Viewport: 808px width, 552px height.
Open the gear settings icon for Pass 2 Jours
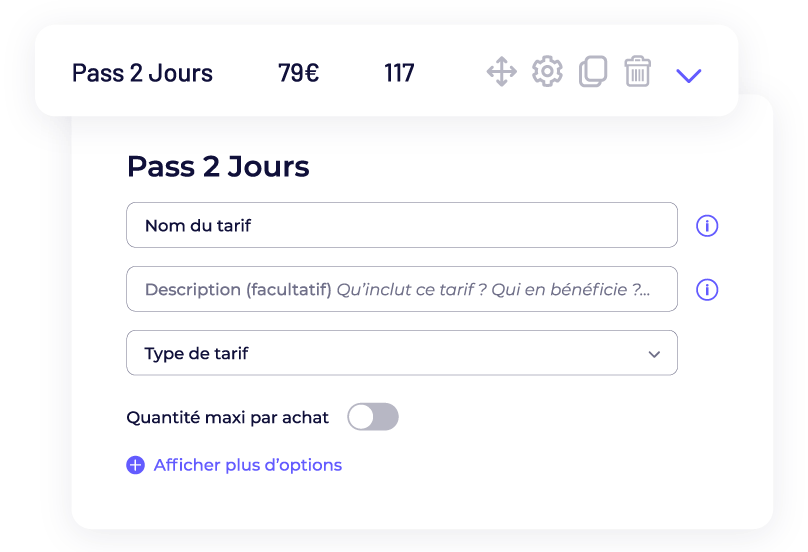point(547,71)
